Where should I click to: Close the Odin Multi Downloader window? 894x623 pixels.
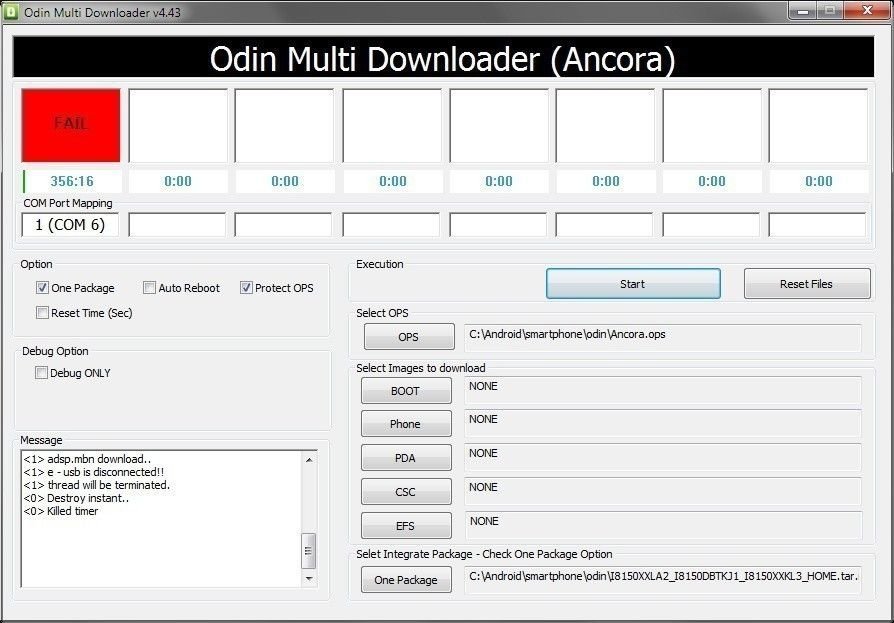[867, 11]
